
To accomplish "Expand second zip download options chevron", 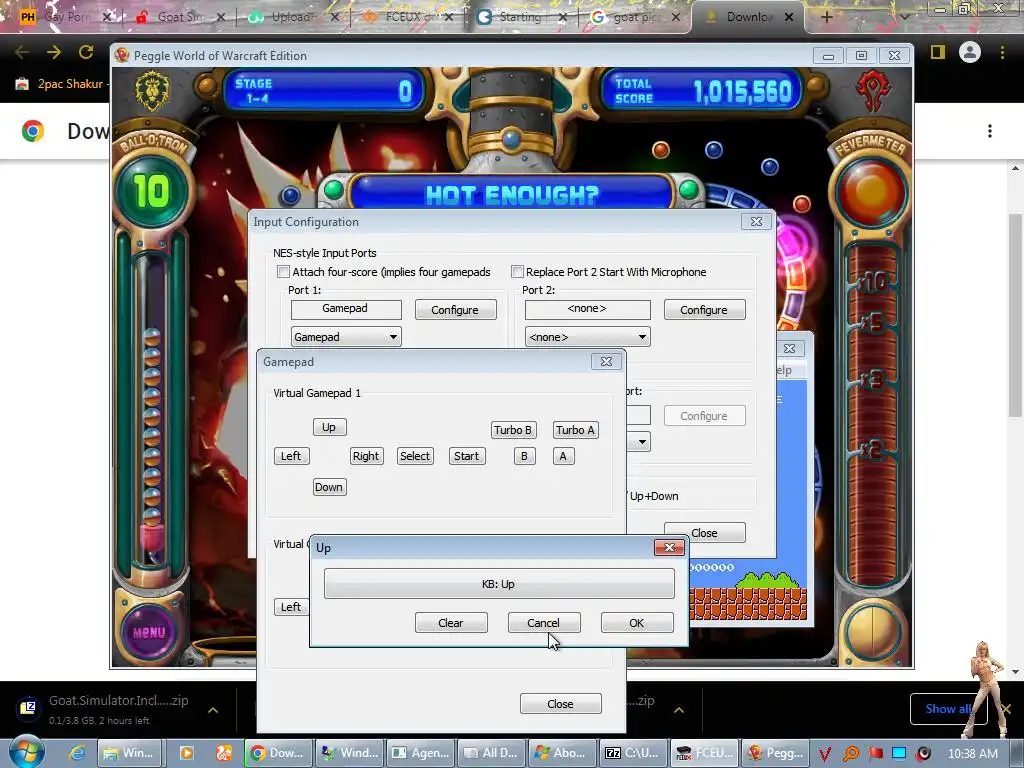I will (x=679, y=709).
